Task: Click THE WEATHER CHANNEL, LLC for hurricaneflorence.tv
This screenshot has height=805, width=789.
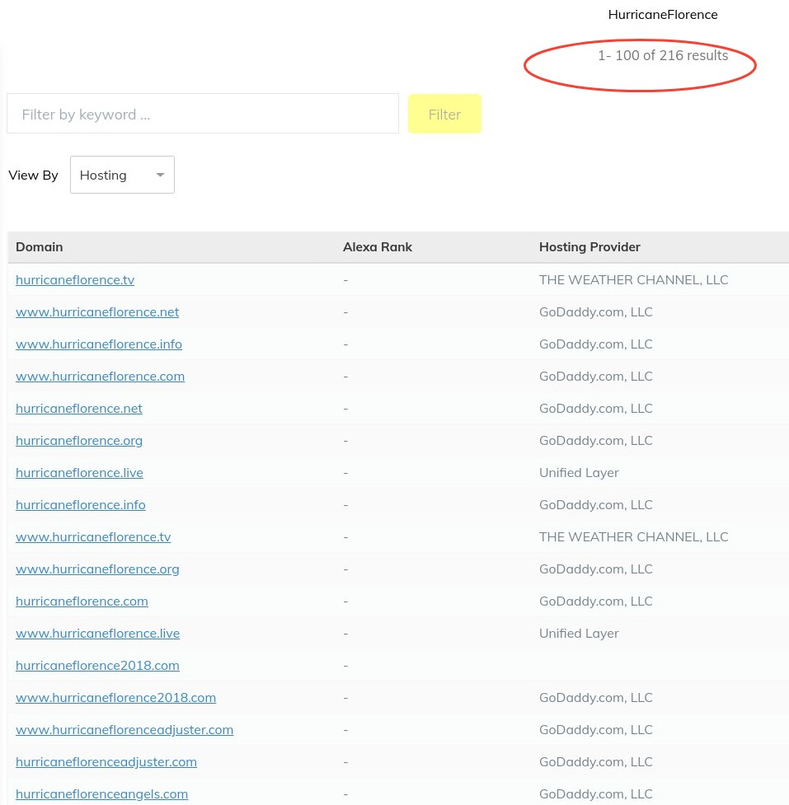Action: pyautogui.click(x=633, y=280)
